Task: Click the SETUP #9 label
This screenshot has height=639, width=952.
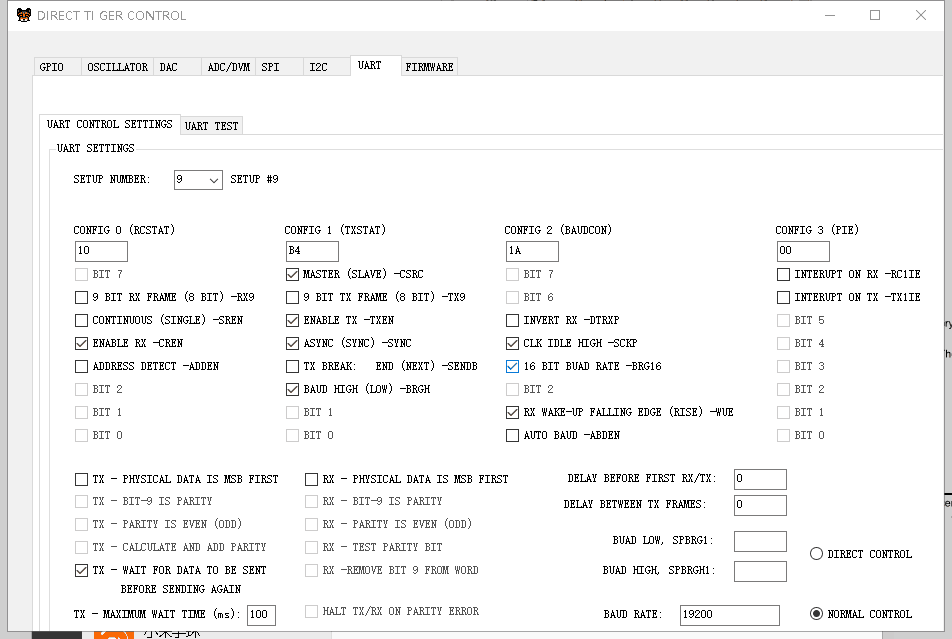Action: pos(254,179)
